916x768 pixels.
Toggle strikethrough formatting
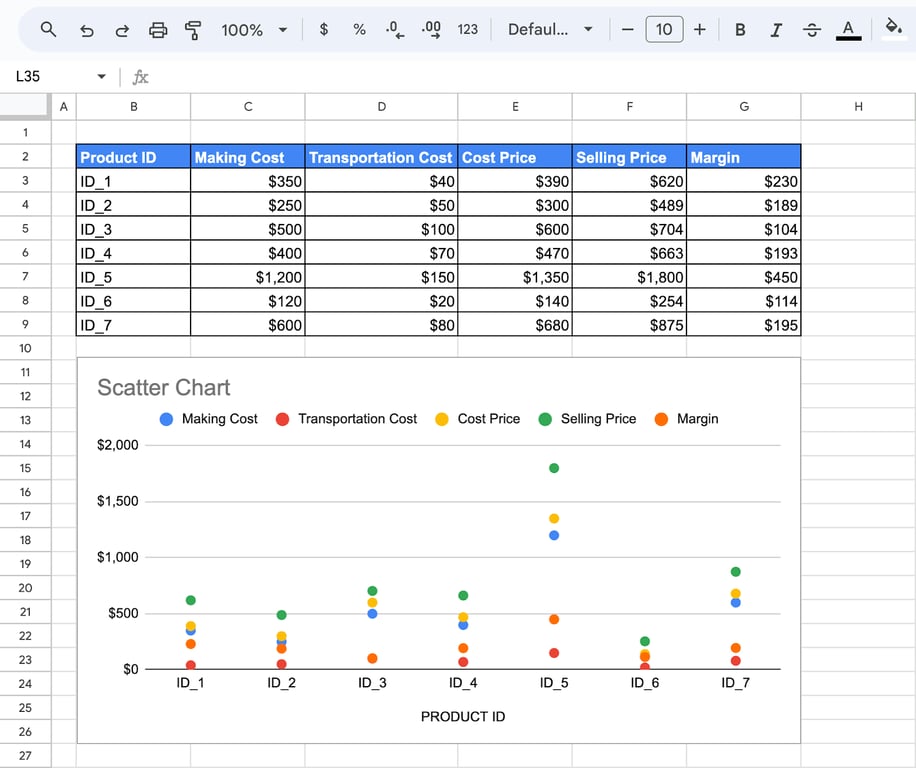(812, 30)
